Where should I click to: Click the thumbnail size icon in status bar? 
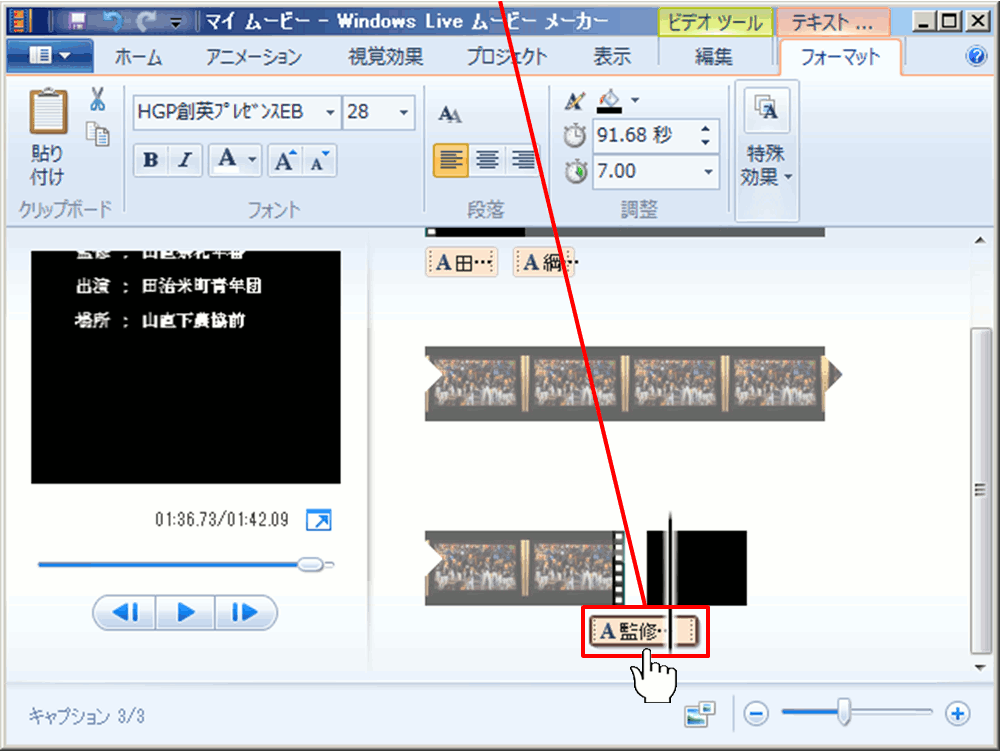[x=700, y=713]
